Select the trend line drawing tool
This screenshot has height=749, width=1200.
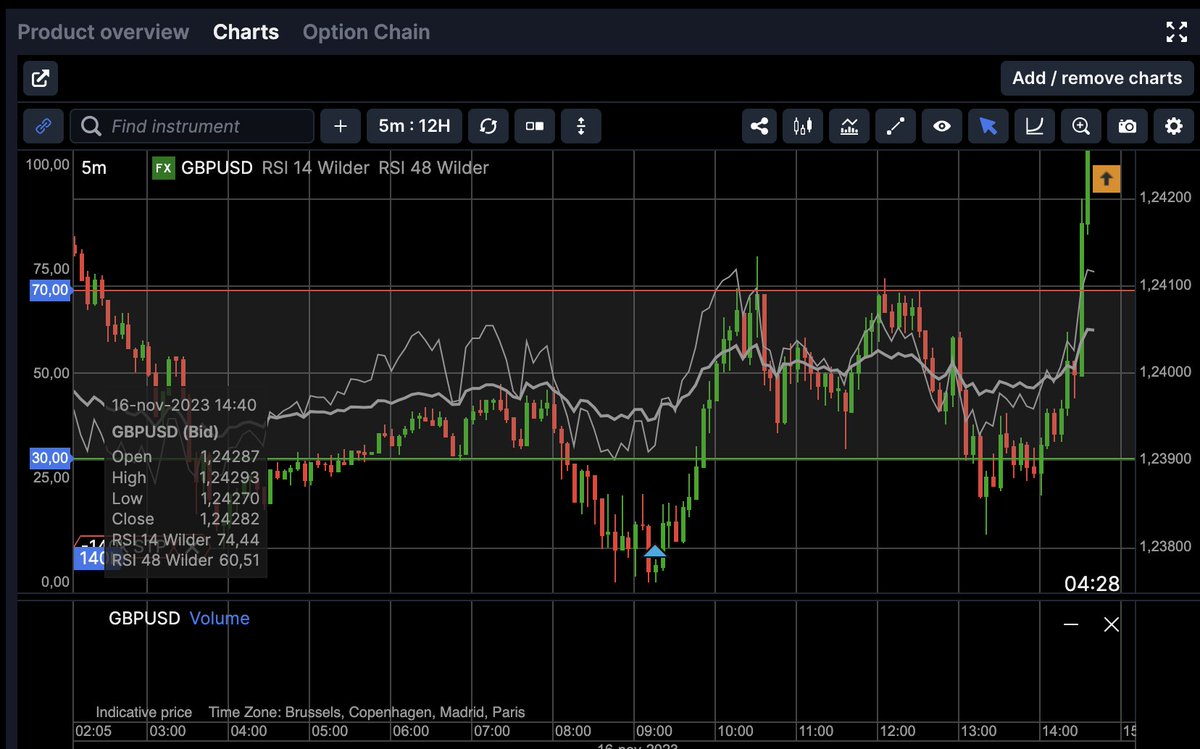pos(895,126)
